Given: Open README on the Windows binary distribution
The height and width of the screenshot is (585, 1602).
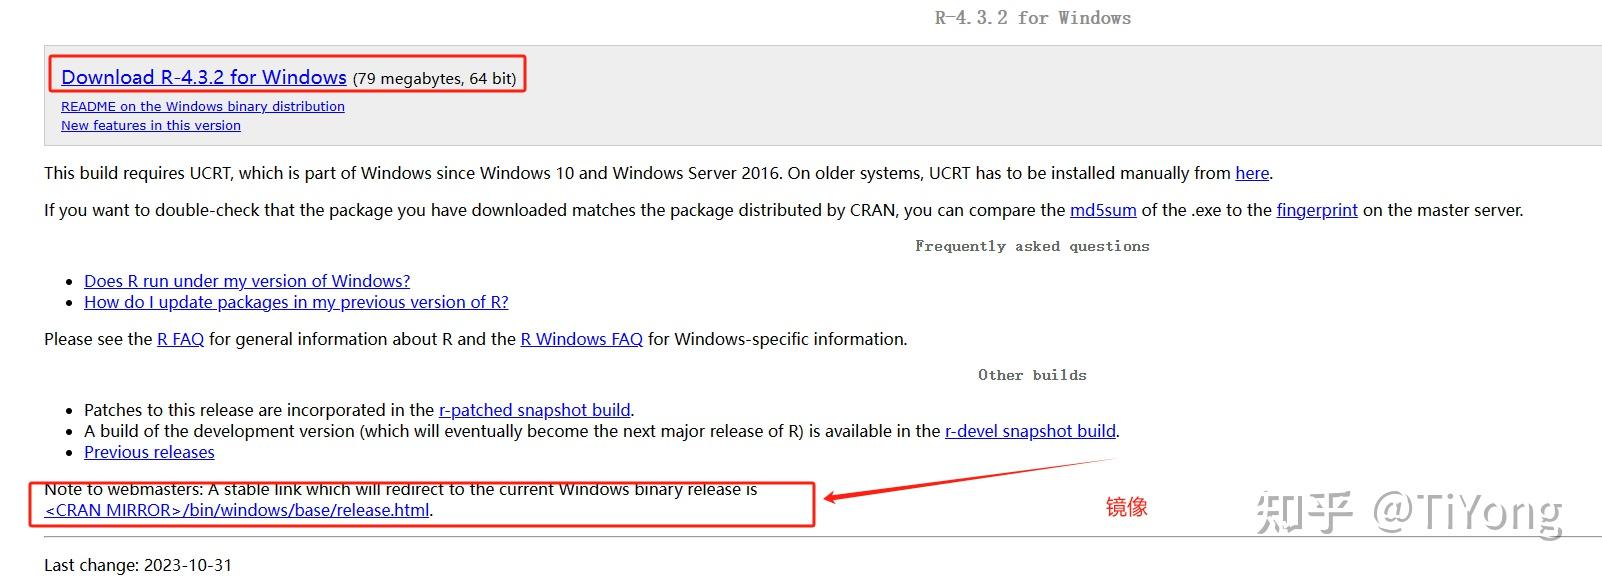Looking at the screenshot, I should pos(203,106).
